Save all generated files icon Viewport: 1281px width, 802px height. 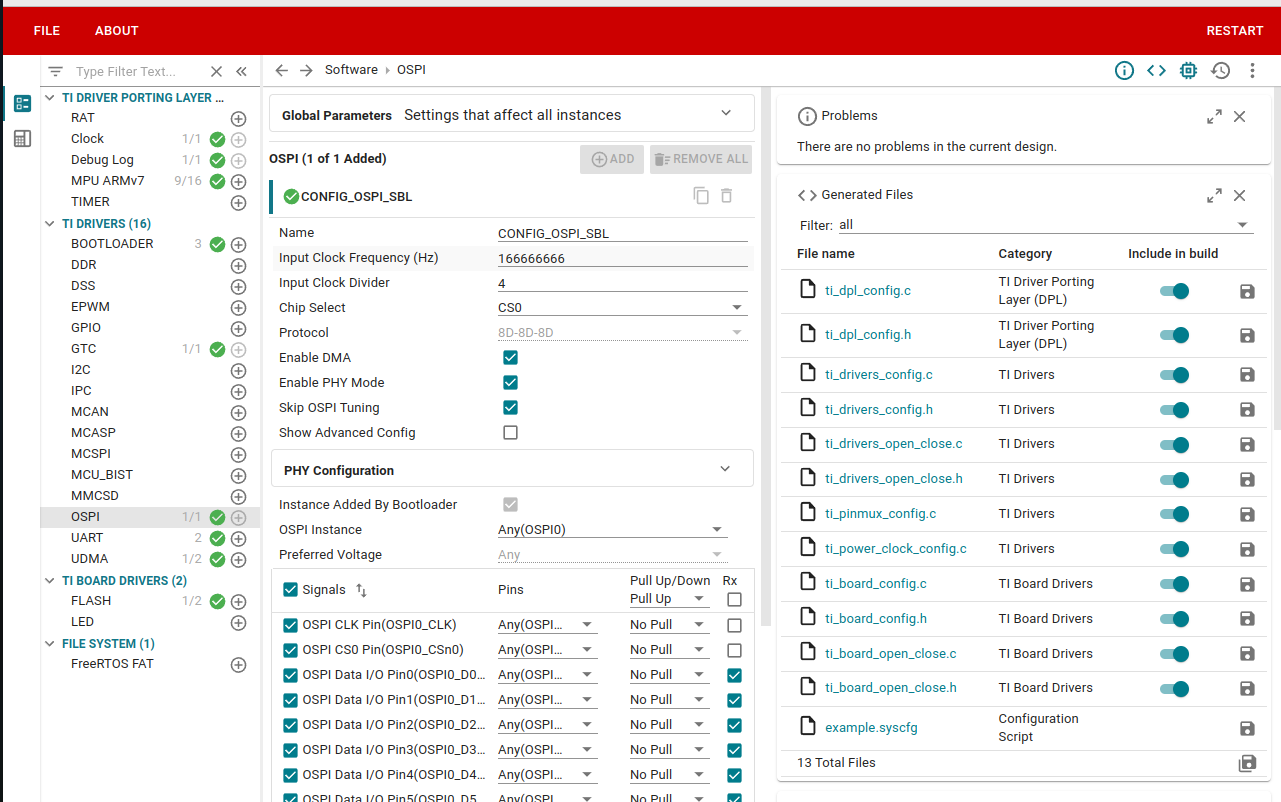[x=1247, y=763]
